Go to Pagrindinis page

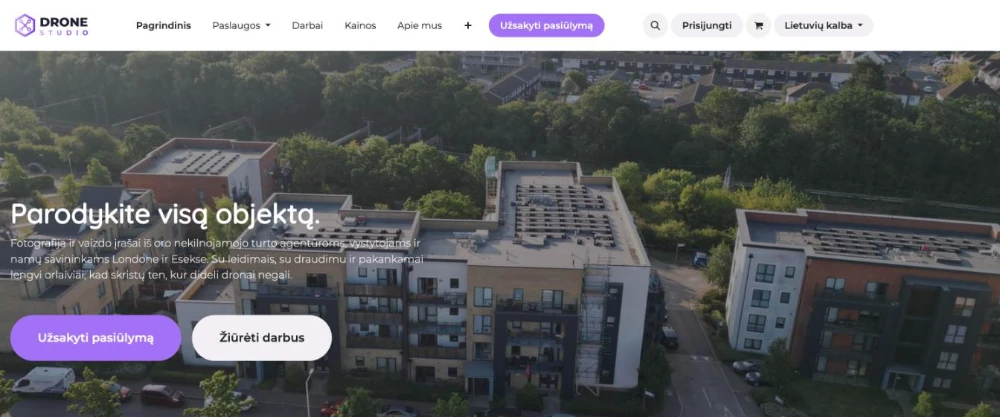163,26
